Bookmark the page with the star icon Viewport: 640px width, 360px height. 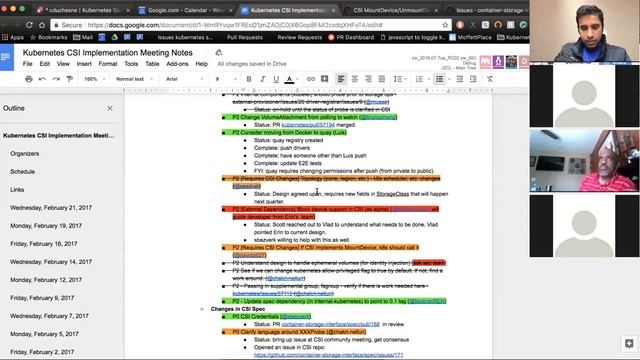click(445, 25)
